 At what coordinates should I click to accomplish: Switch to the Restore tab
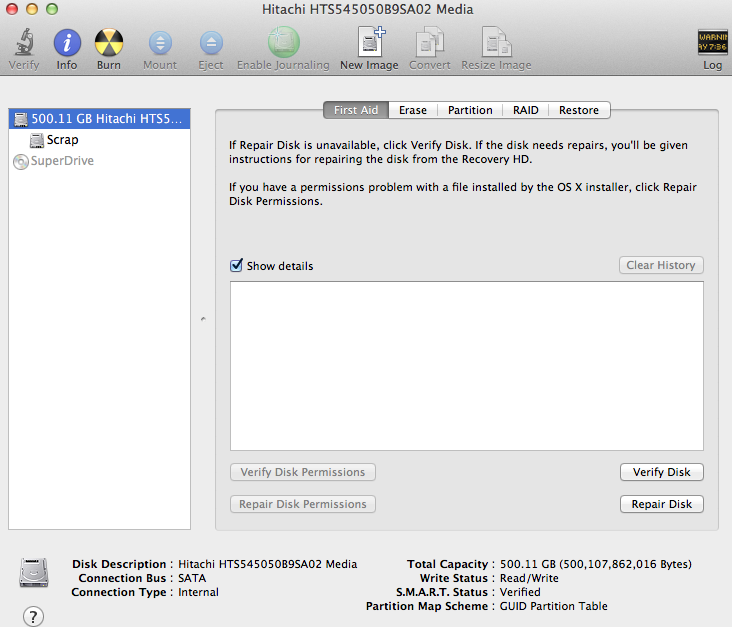point(579,110)
